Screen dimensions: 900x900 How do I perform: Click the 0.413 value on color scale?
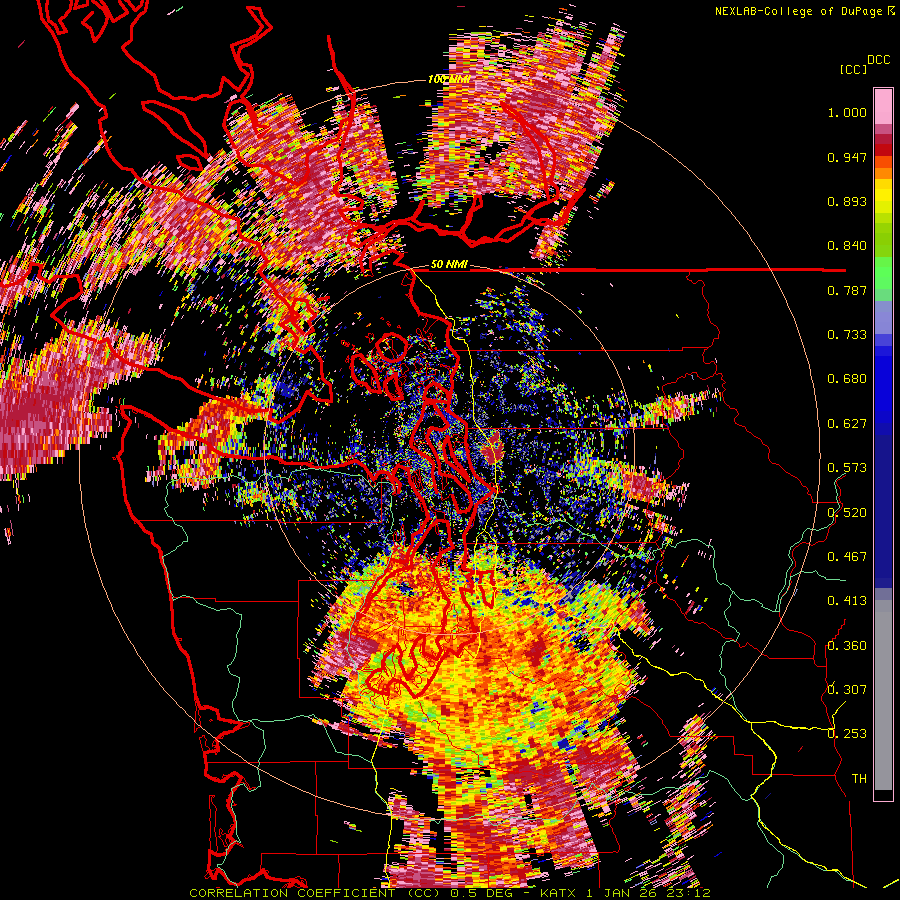tap(847, 601)
